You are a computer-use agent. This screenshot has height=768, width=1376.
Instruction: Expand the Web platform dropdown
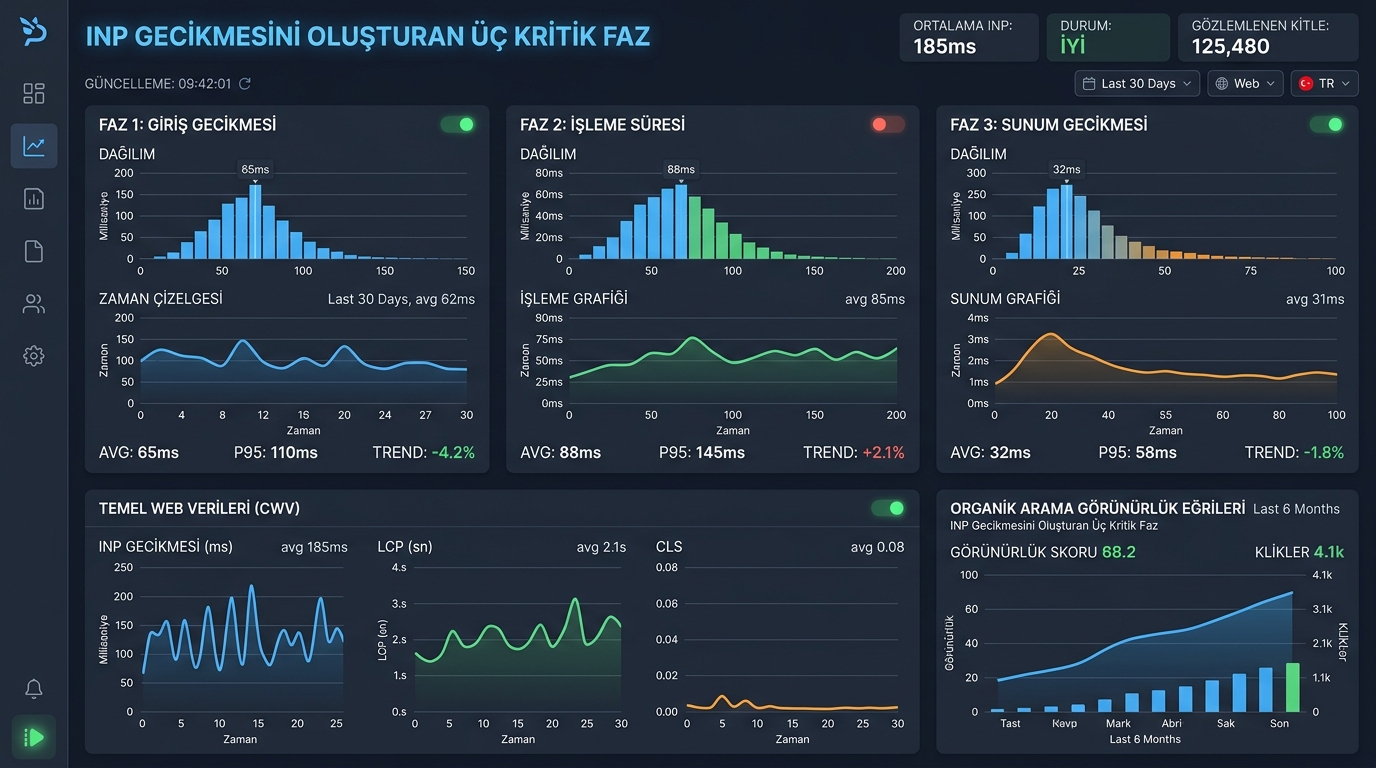coord(1245,83)
